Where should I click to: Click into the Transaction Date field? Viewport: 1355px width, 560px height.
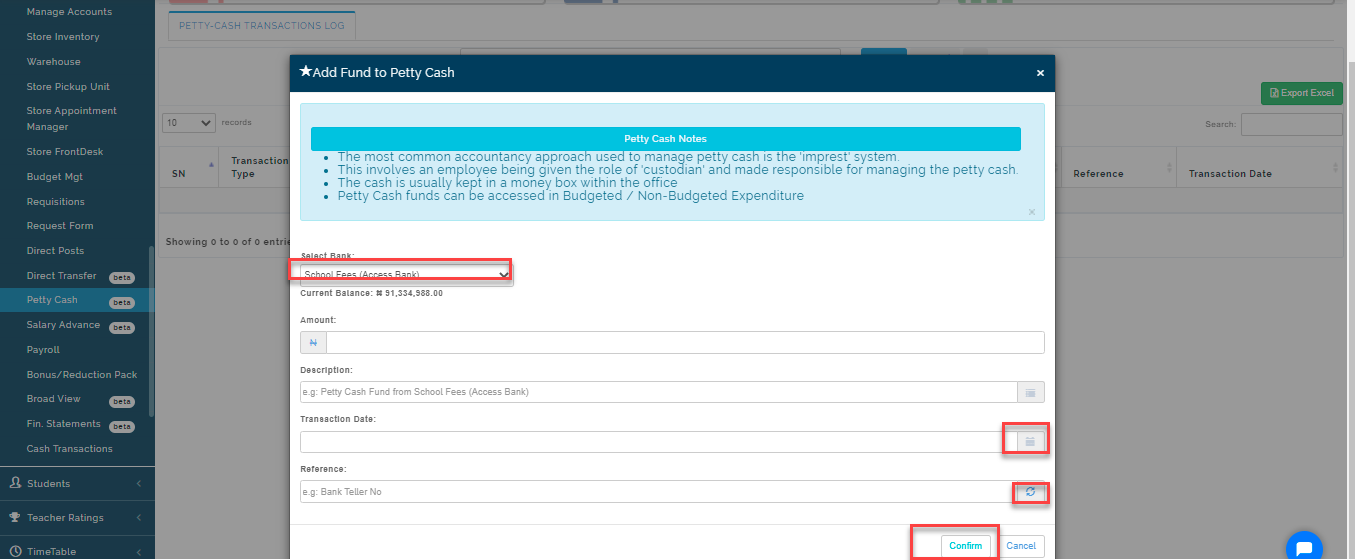(x=659, y=441)
